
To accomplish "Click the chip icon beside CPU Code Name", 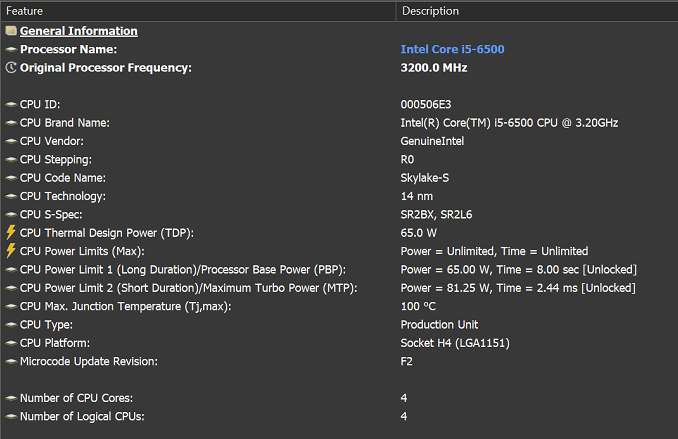I will click(x=11, y=178).
